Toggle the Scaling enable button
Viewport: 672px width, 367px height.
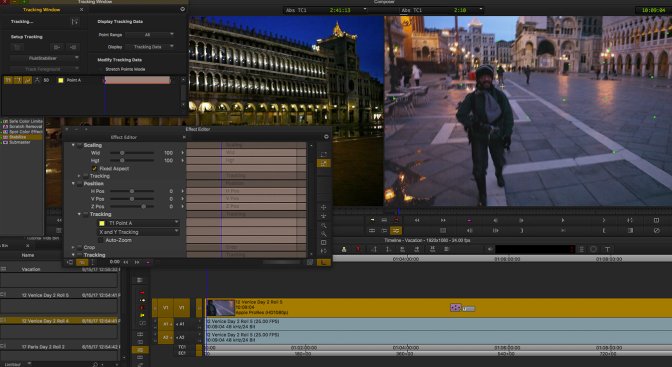coord(80,145)
